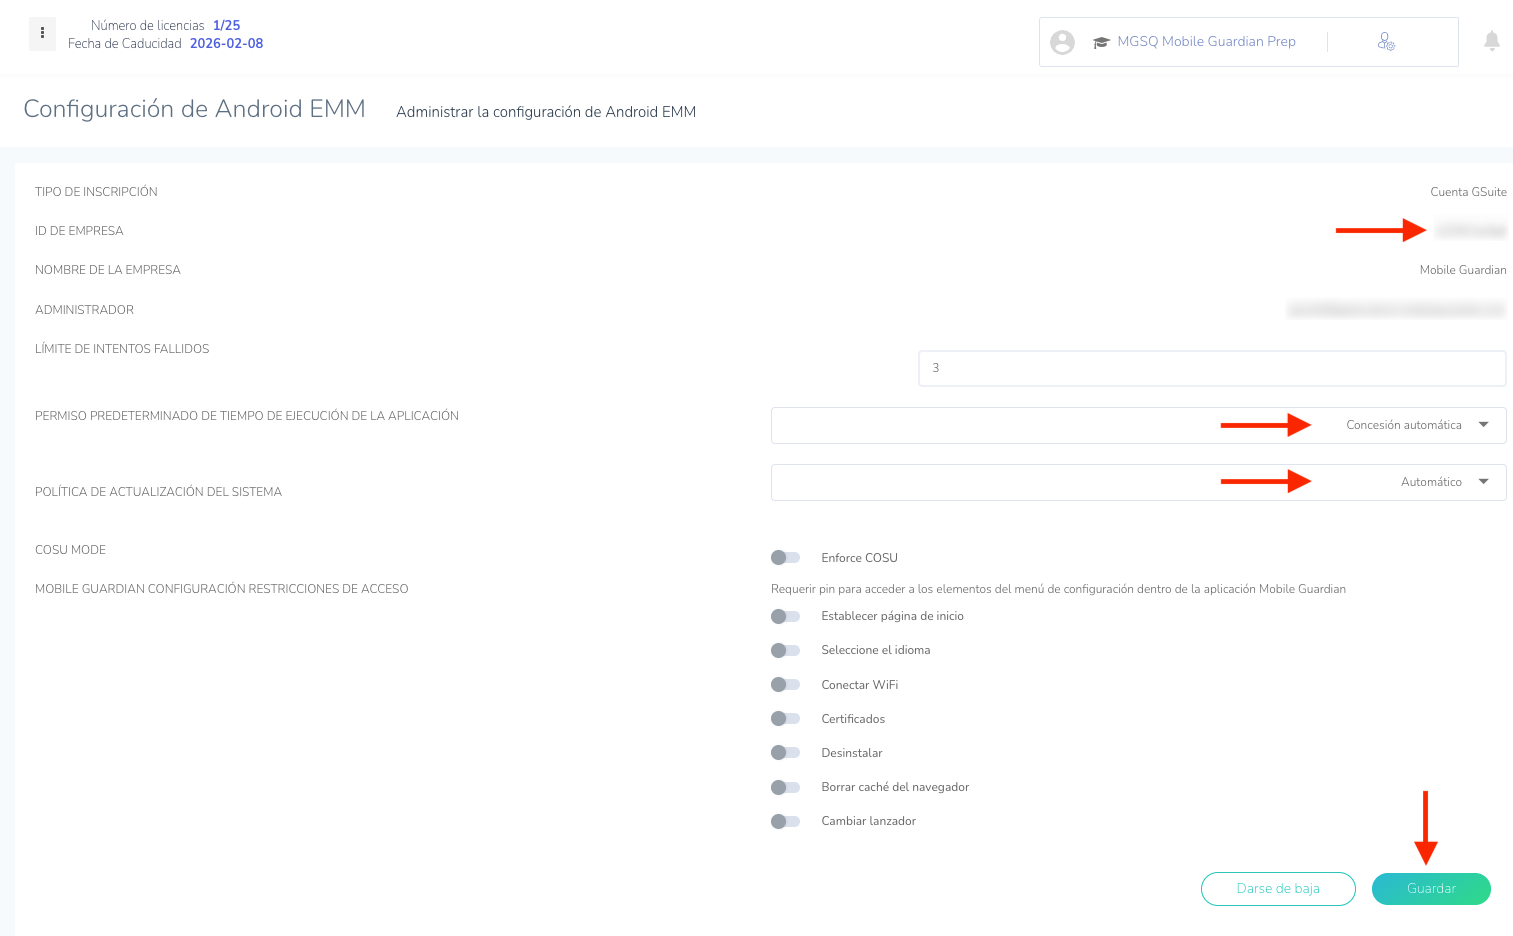Select MGSQ Mobile Guardian Prep school link

(x=1206, y=42)
